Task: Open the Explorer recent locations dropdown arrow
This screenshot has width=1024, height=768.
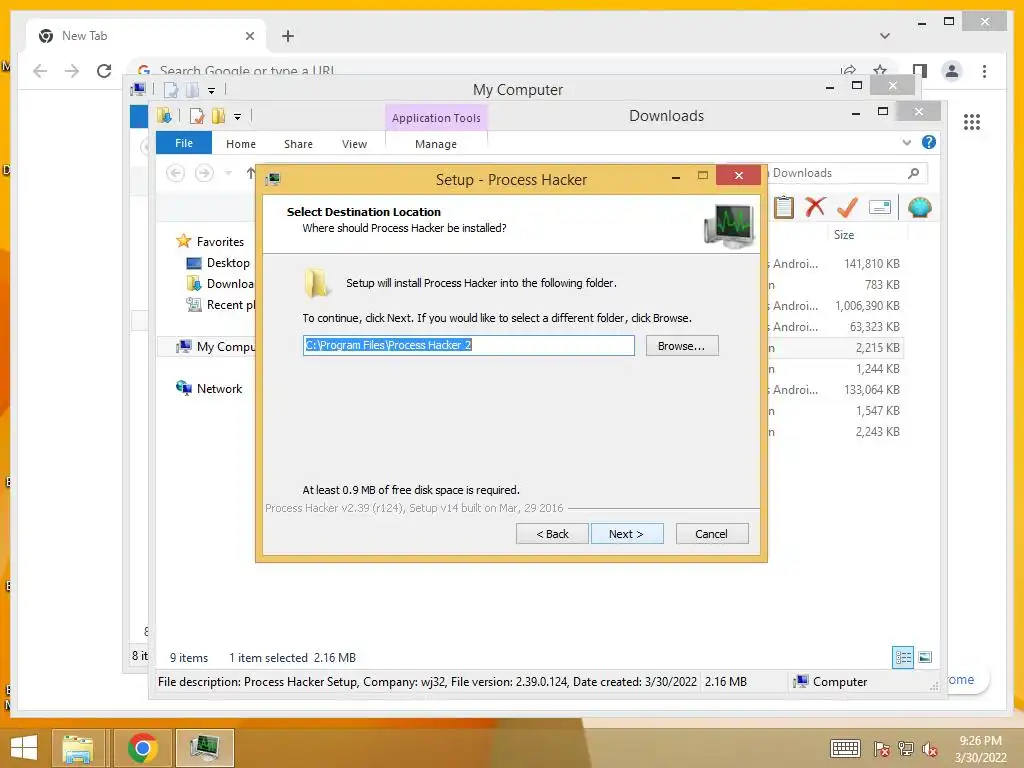Action: (228, 173)
